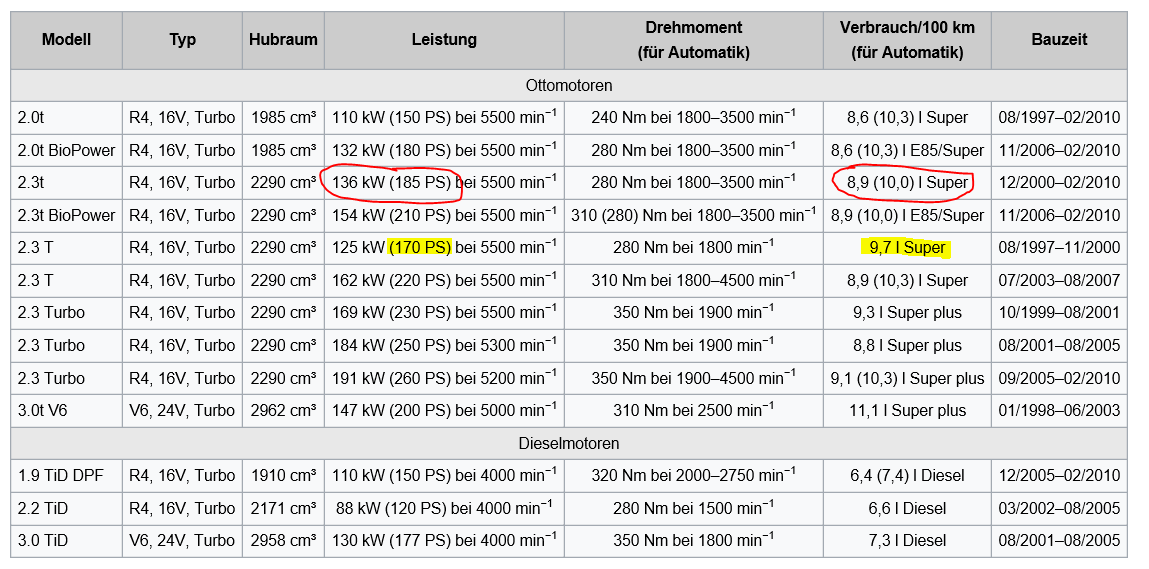The height and width of the screenshot is (569, 1149).
Task: Click the 12/2005–02/2010 Bauzeit cell
Action: (1059, 476)
